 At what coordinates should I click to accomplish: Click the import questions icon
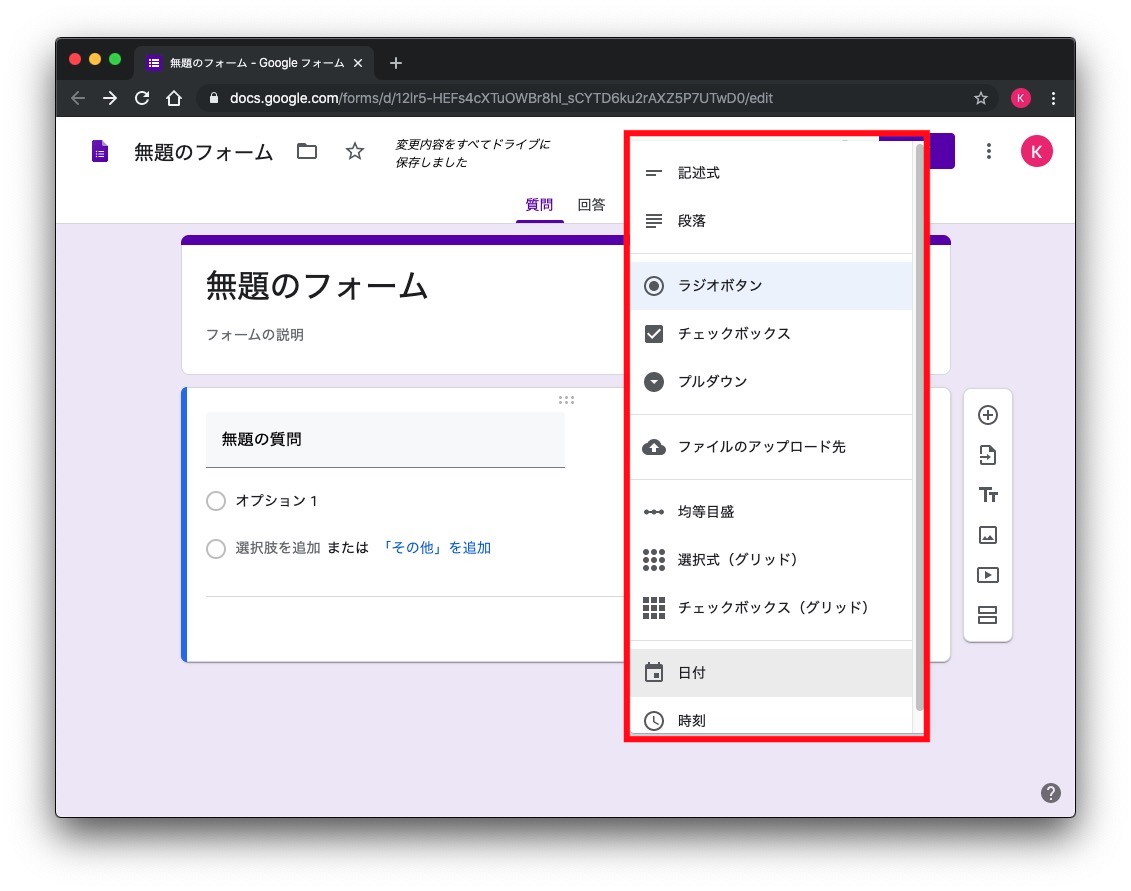(987, 455)
